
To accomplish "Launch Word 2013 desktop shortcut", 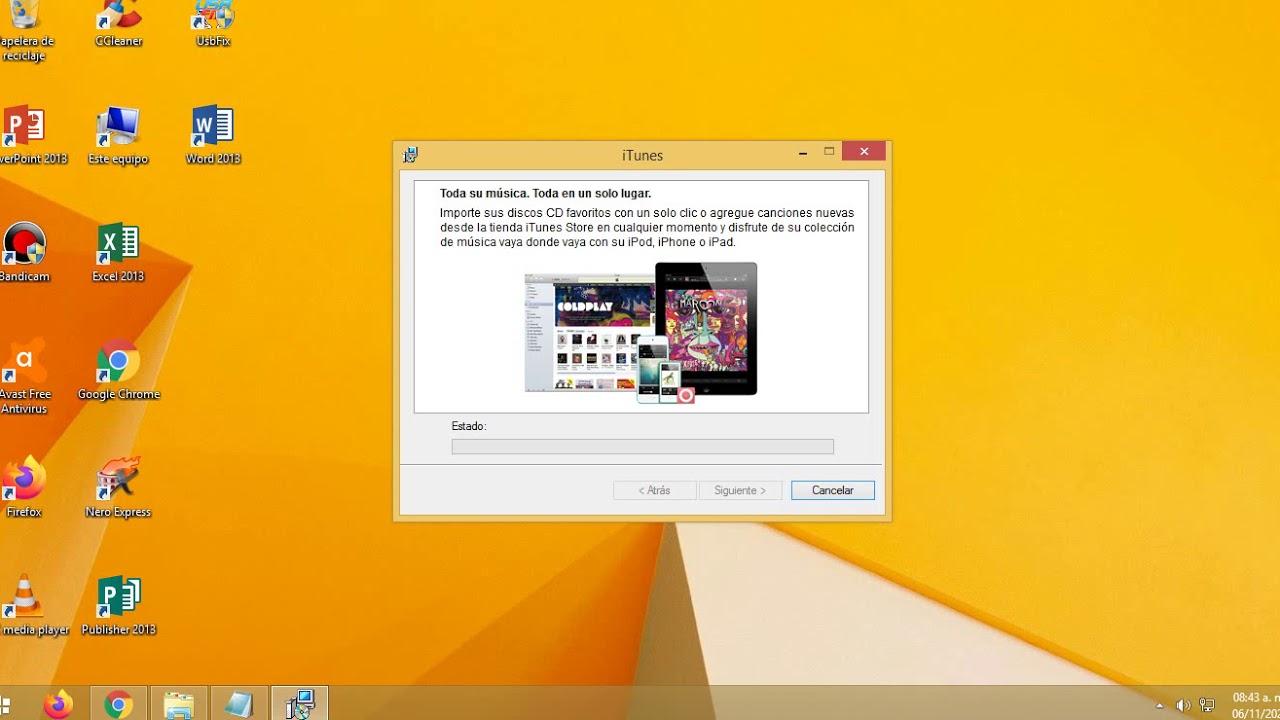I will click(x=213, y=135).
